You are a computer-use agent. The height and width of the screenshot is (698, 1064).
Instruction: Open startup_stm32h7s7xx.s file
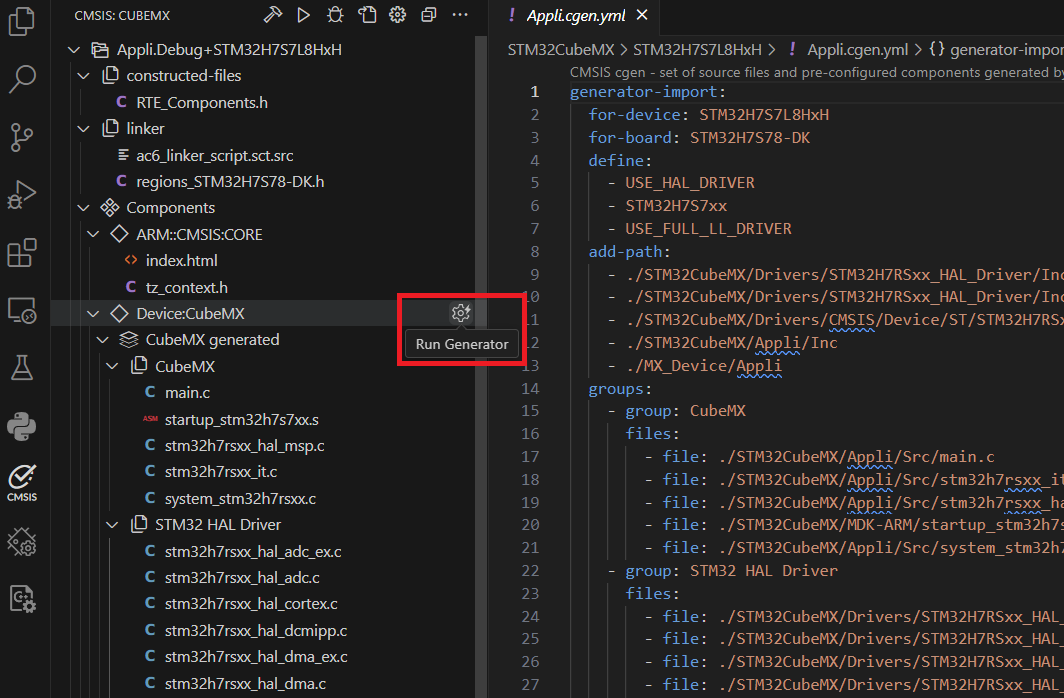click(x=242, y=420)
